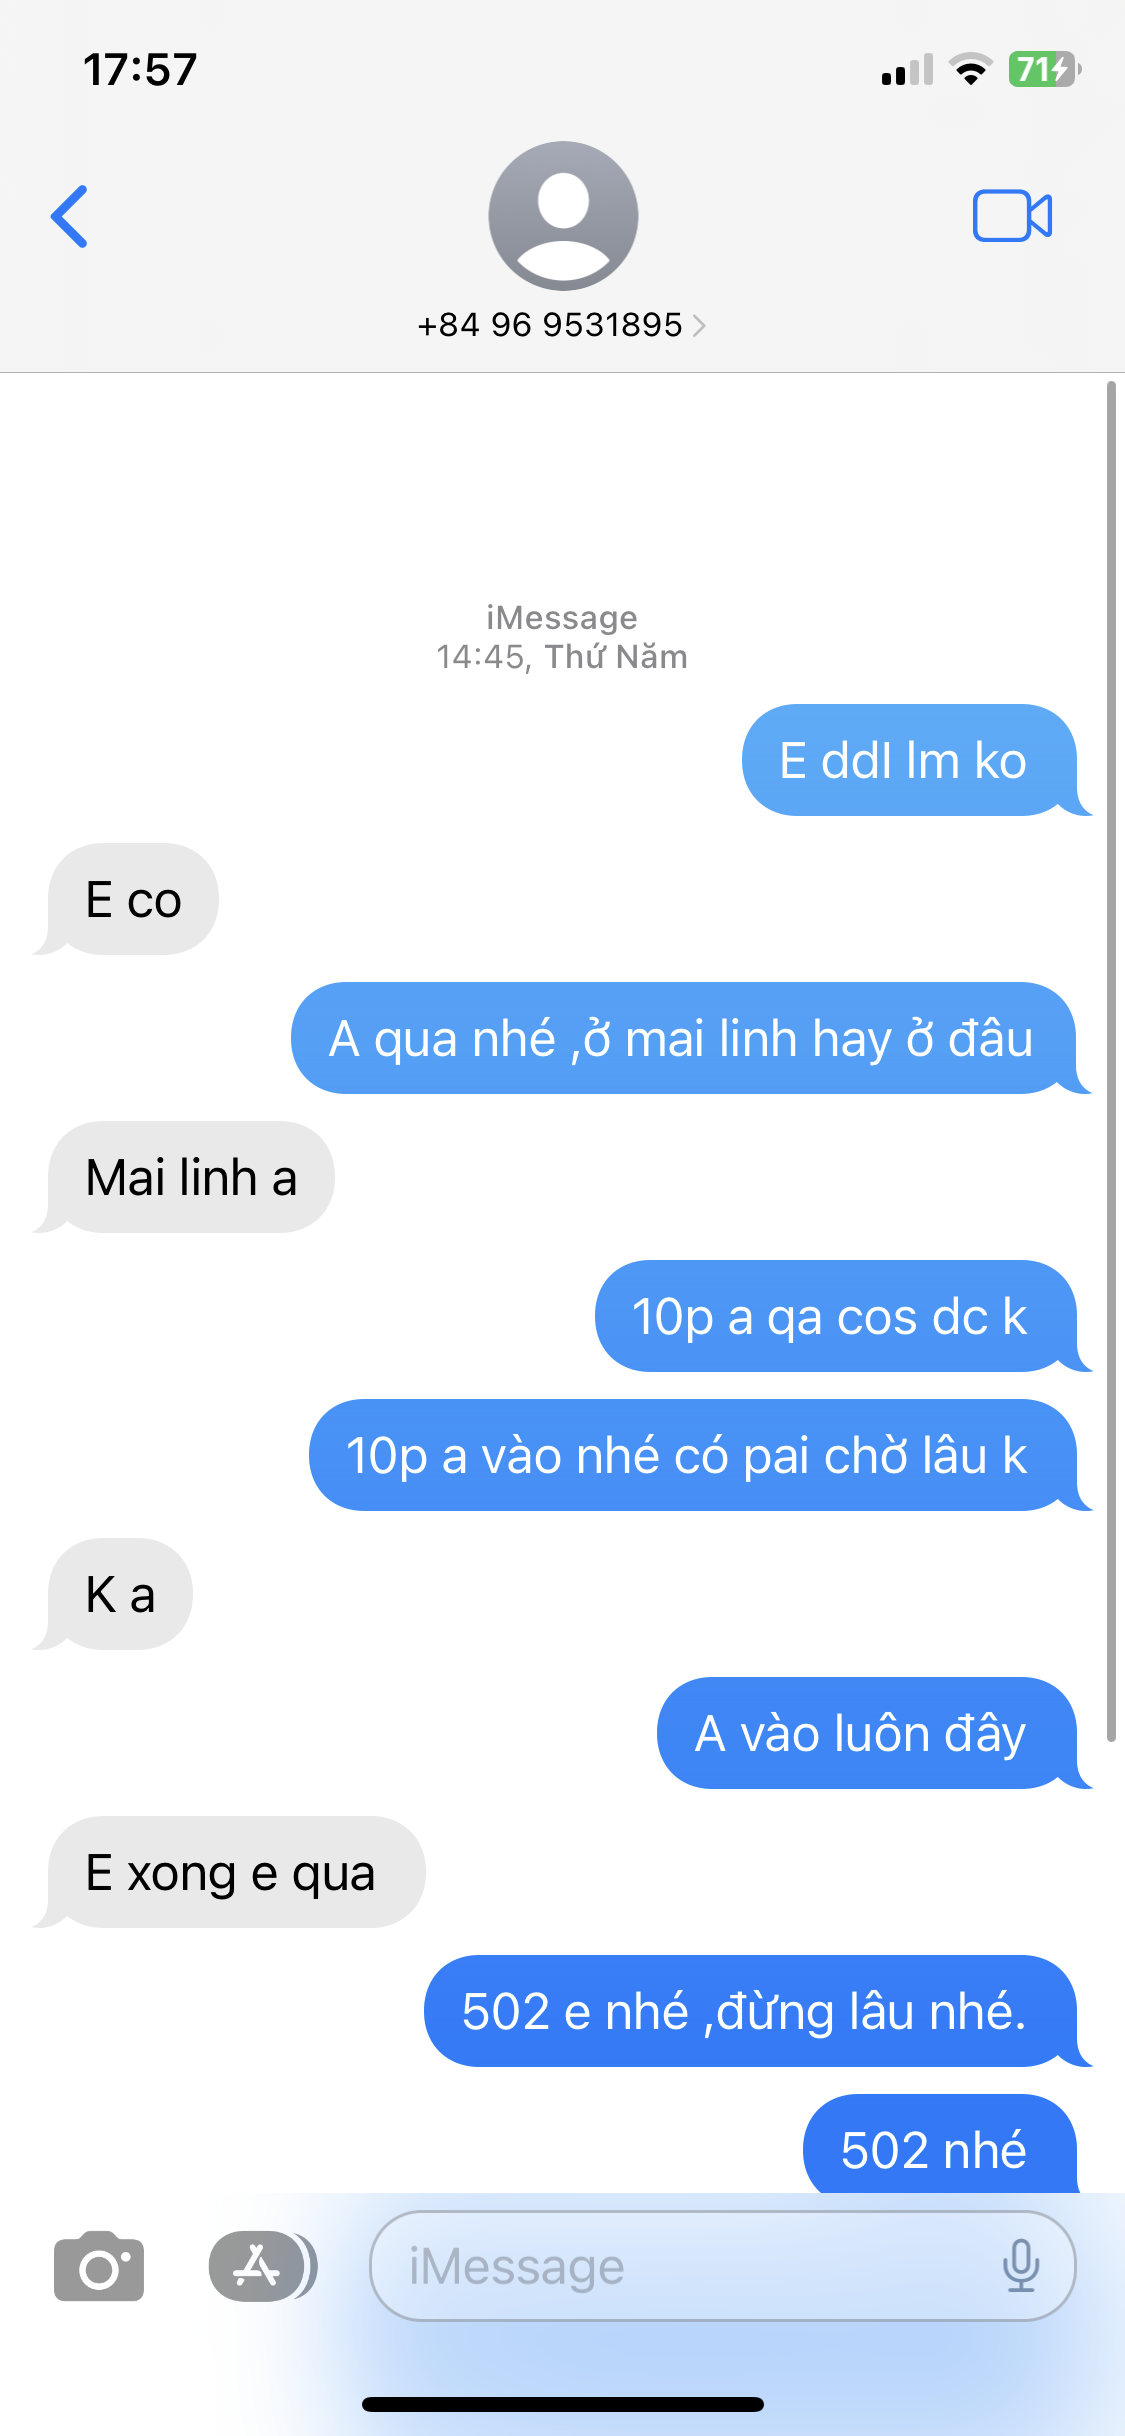Tap the 17:57 clock in status bar
The width and height of the screenshot is (1125, 2436).
click(x=140, y=70)
